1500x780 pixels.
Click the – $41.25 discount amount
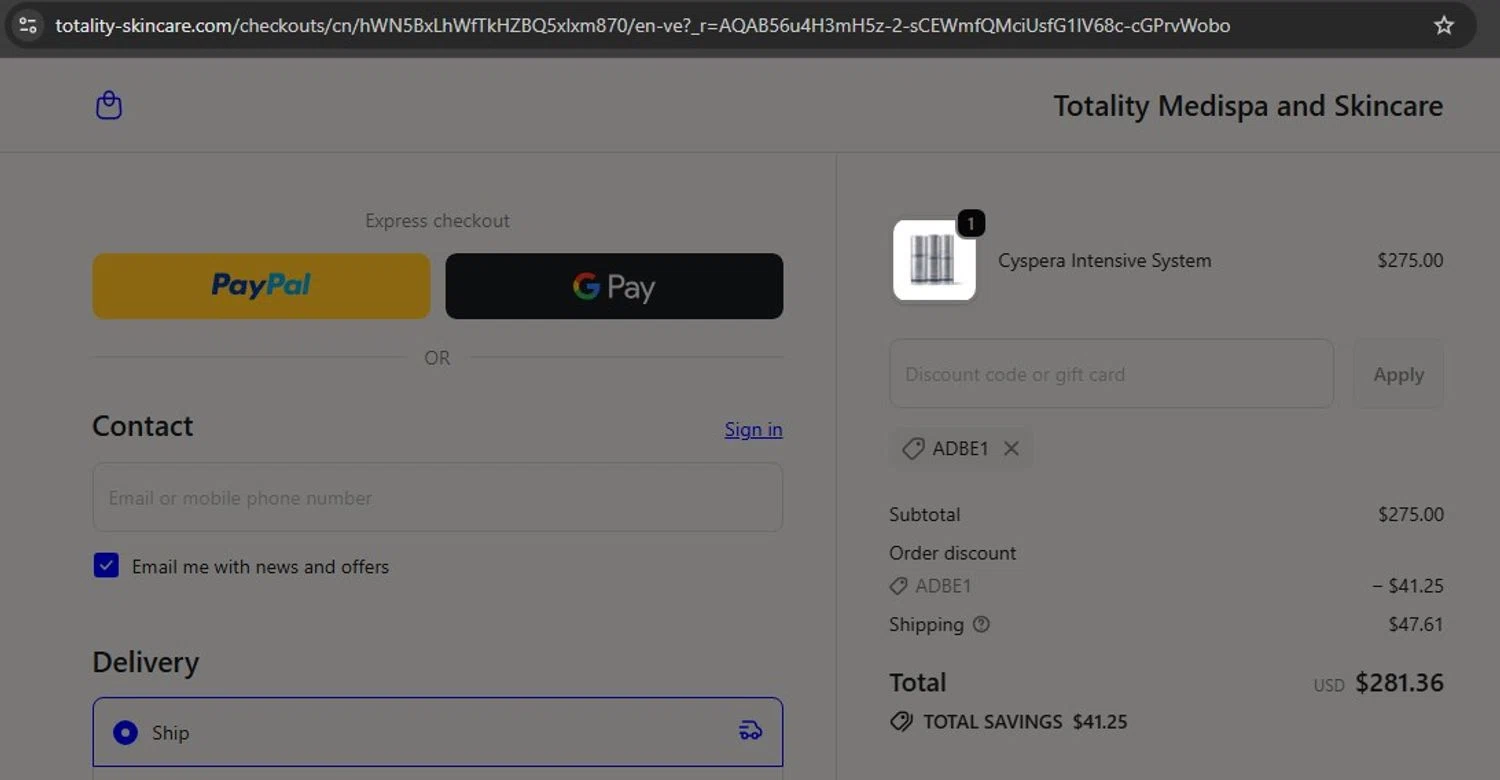click(1408, 586)
